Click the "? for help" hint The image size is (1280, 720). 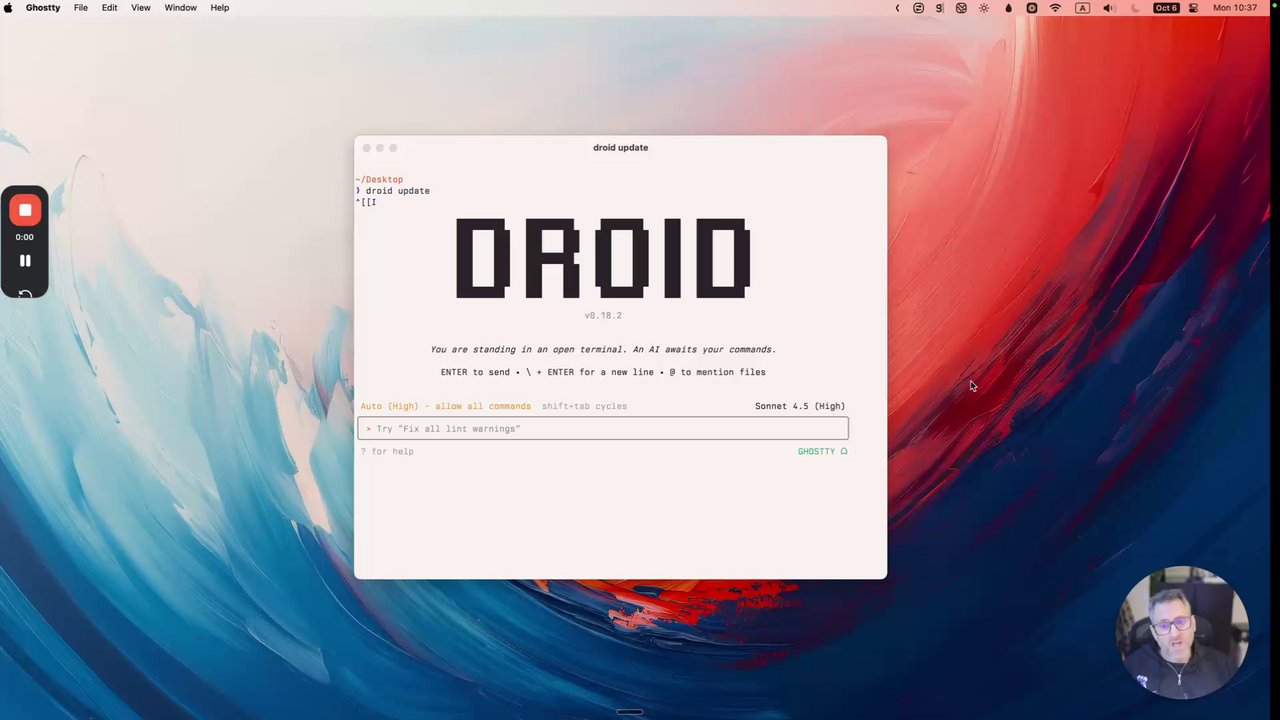(x=387, y=451)
